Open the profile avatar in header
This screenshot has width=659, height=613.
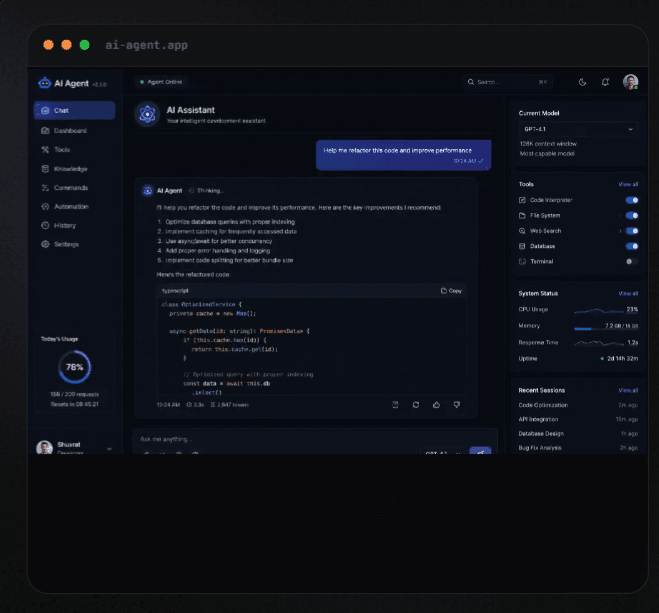coord(630,82)
